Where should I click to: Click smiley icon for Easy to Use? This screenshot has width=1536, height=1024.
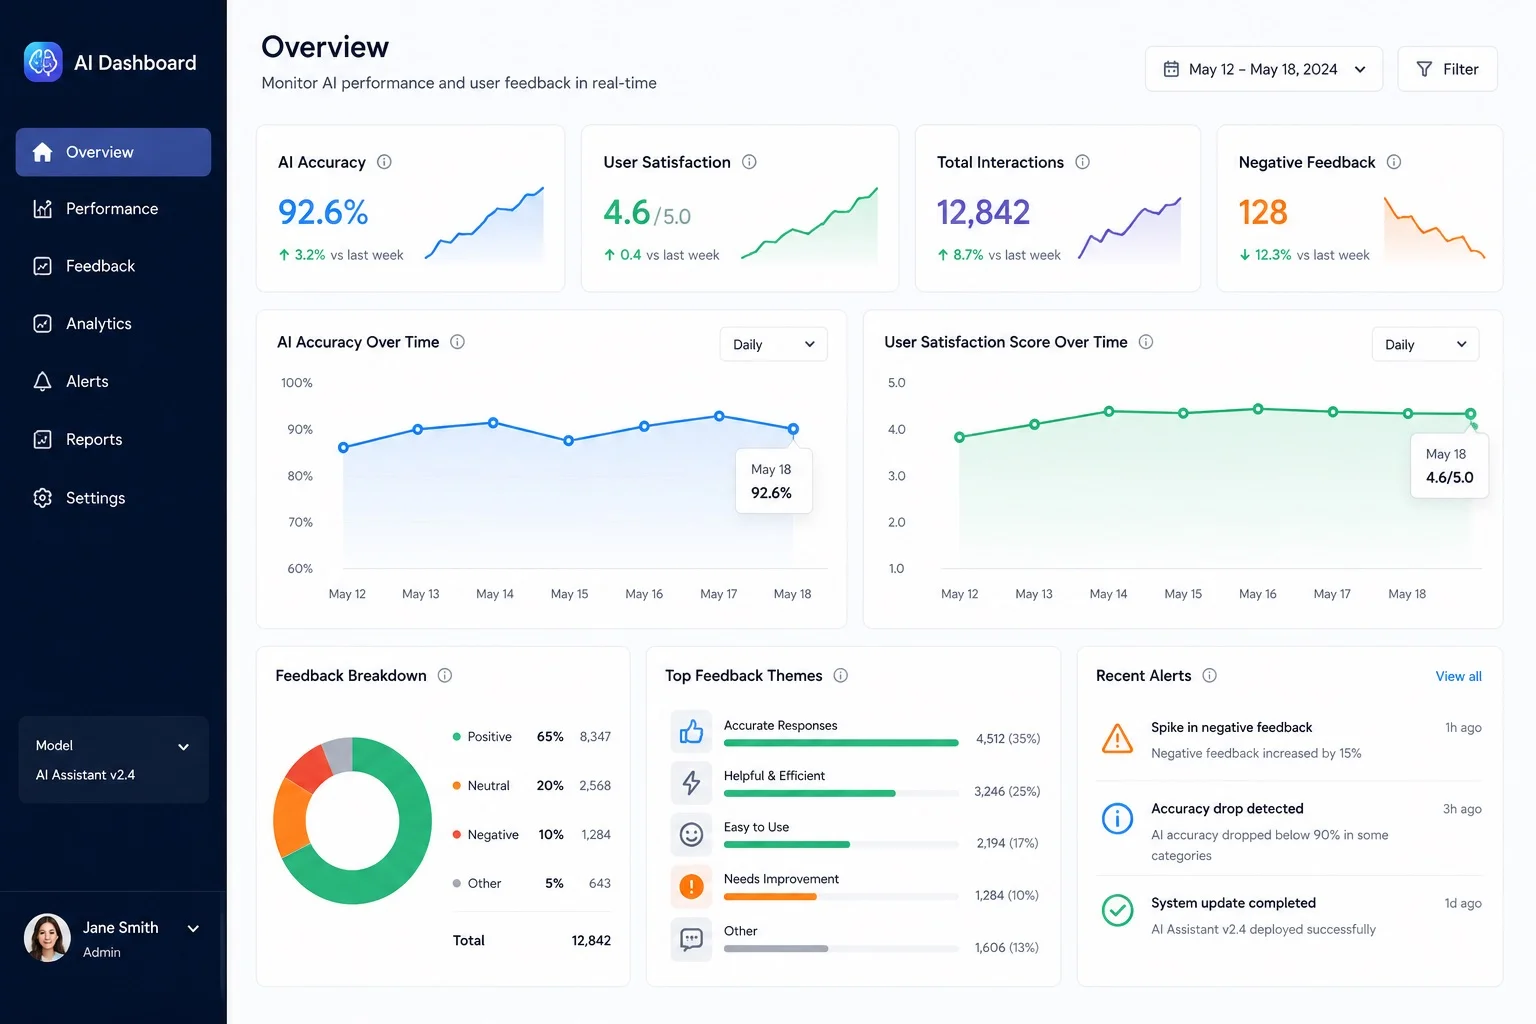pyautogui.click(x=691, y=834)
